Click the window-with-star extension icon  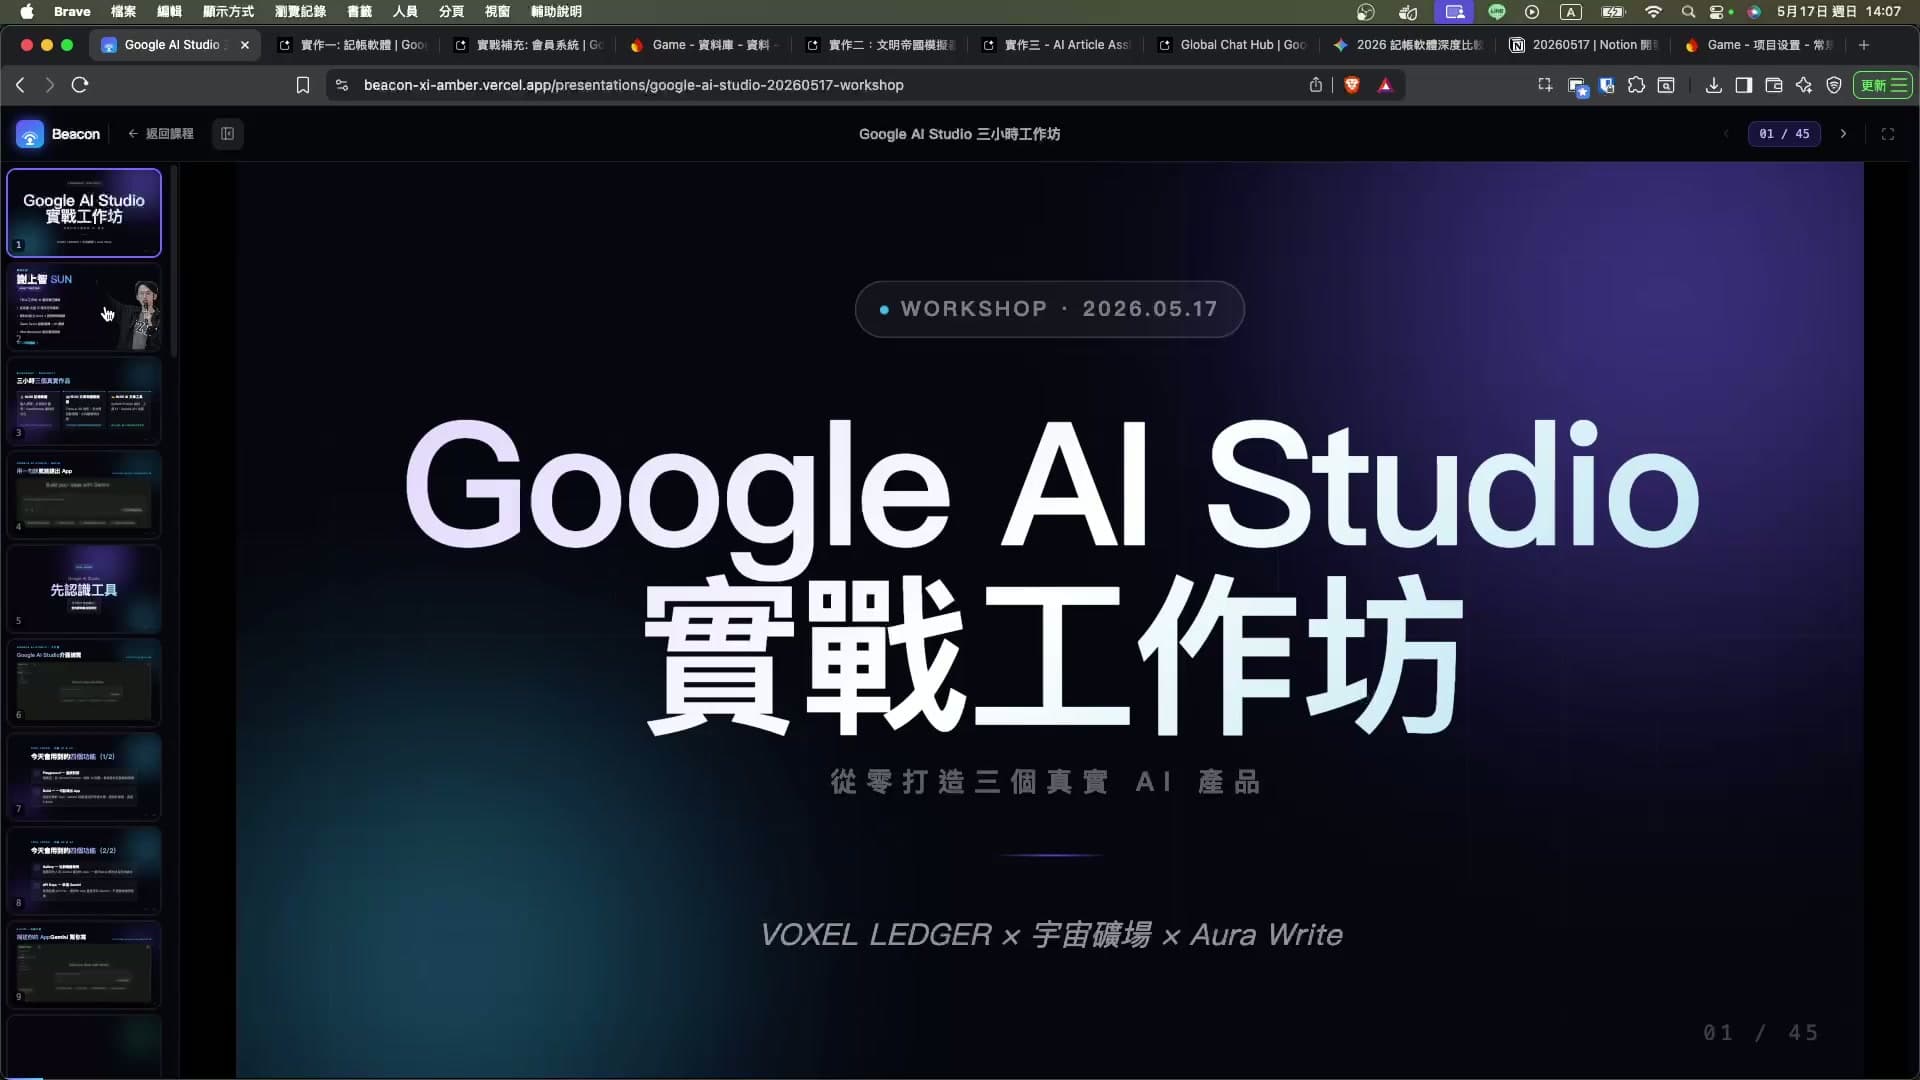pos(1578,87)
